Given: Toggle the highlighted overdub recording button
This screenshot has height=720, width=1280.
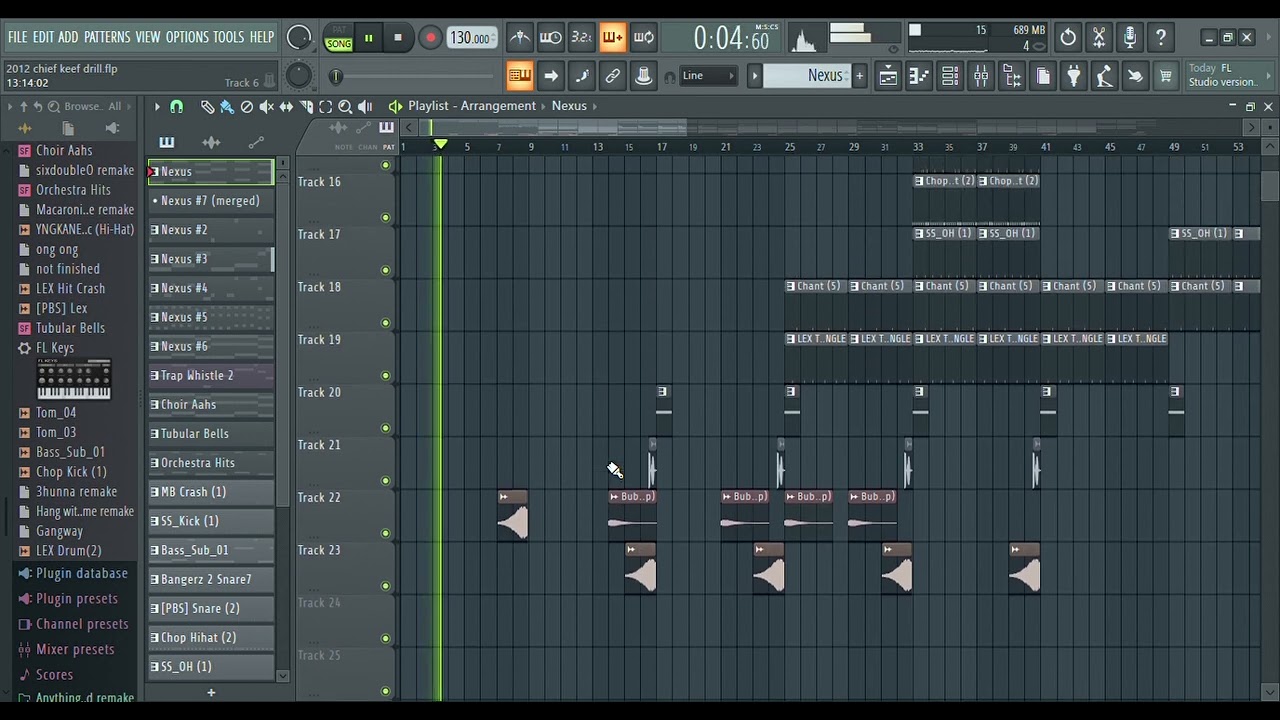Looking at the screenshot, I should [613, 38].
